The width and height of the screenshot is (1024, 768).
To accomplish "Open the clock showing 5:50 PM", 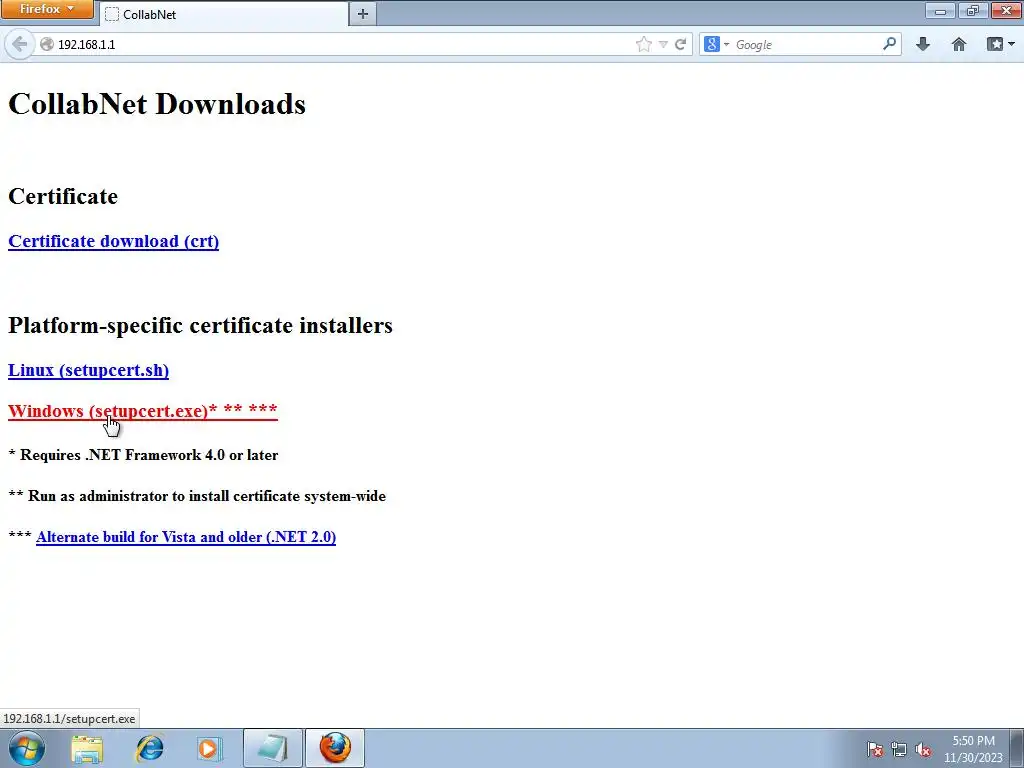I will [973, 749].
